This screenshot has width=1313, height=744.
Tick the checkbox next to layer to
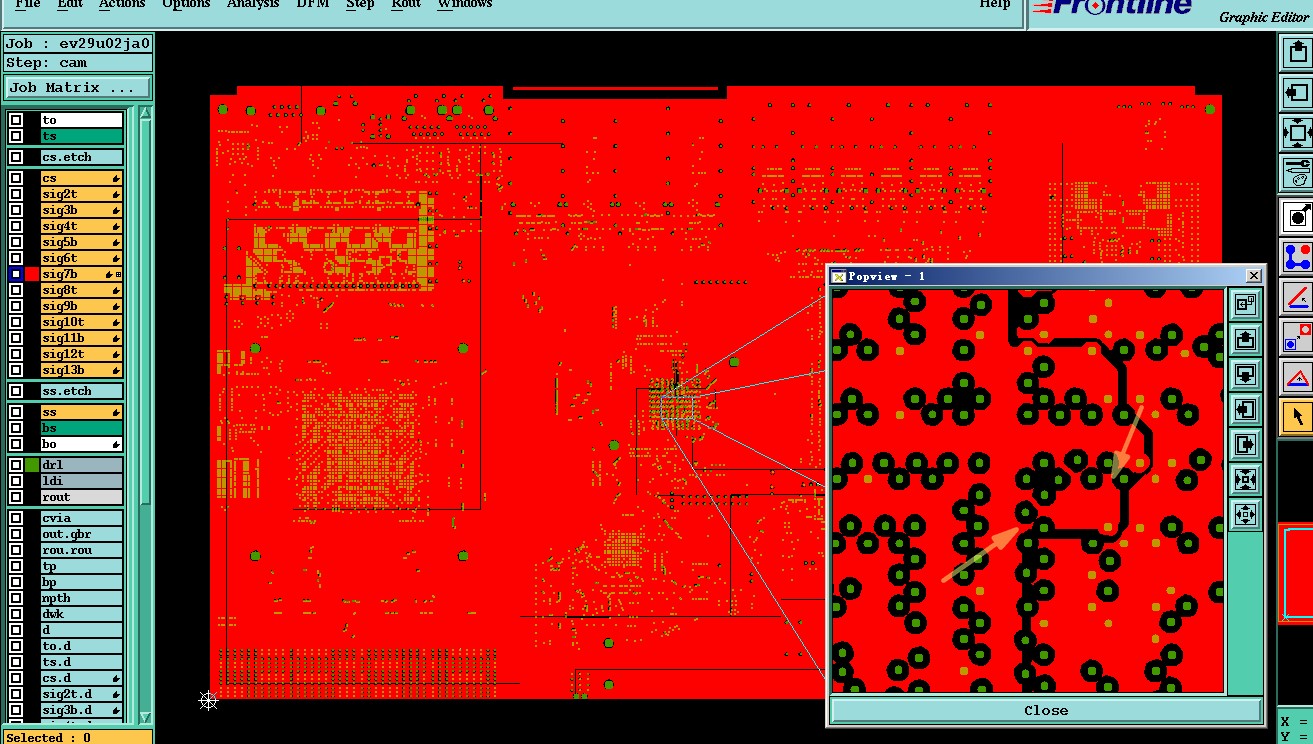point(16,120)
